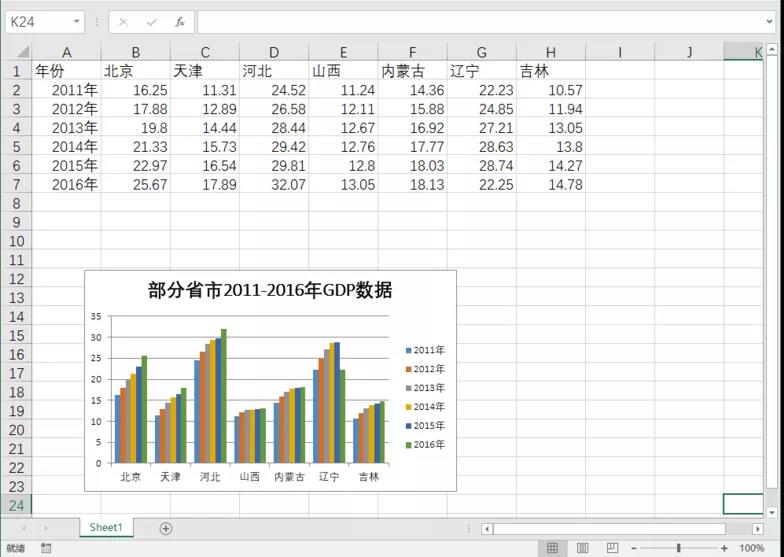Viewport: 784px width, 557px height.
Task: Click the 2015年 legend entry
Action: [x=425, y=426]
